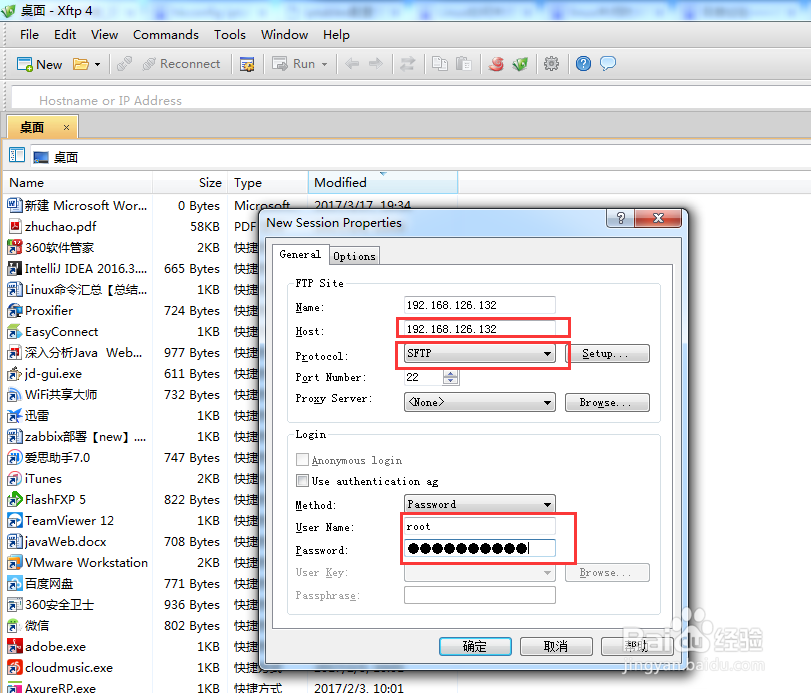The height and width of the screenshot is (693, 811).
Task: Open help via blue question icon
Action: tap(583, 64)
